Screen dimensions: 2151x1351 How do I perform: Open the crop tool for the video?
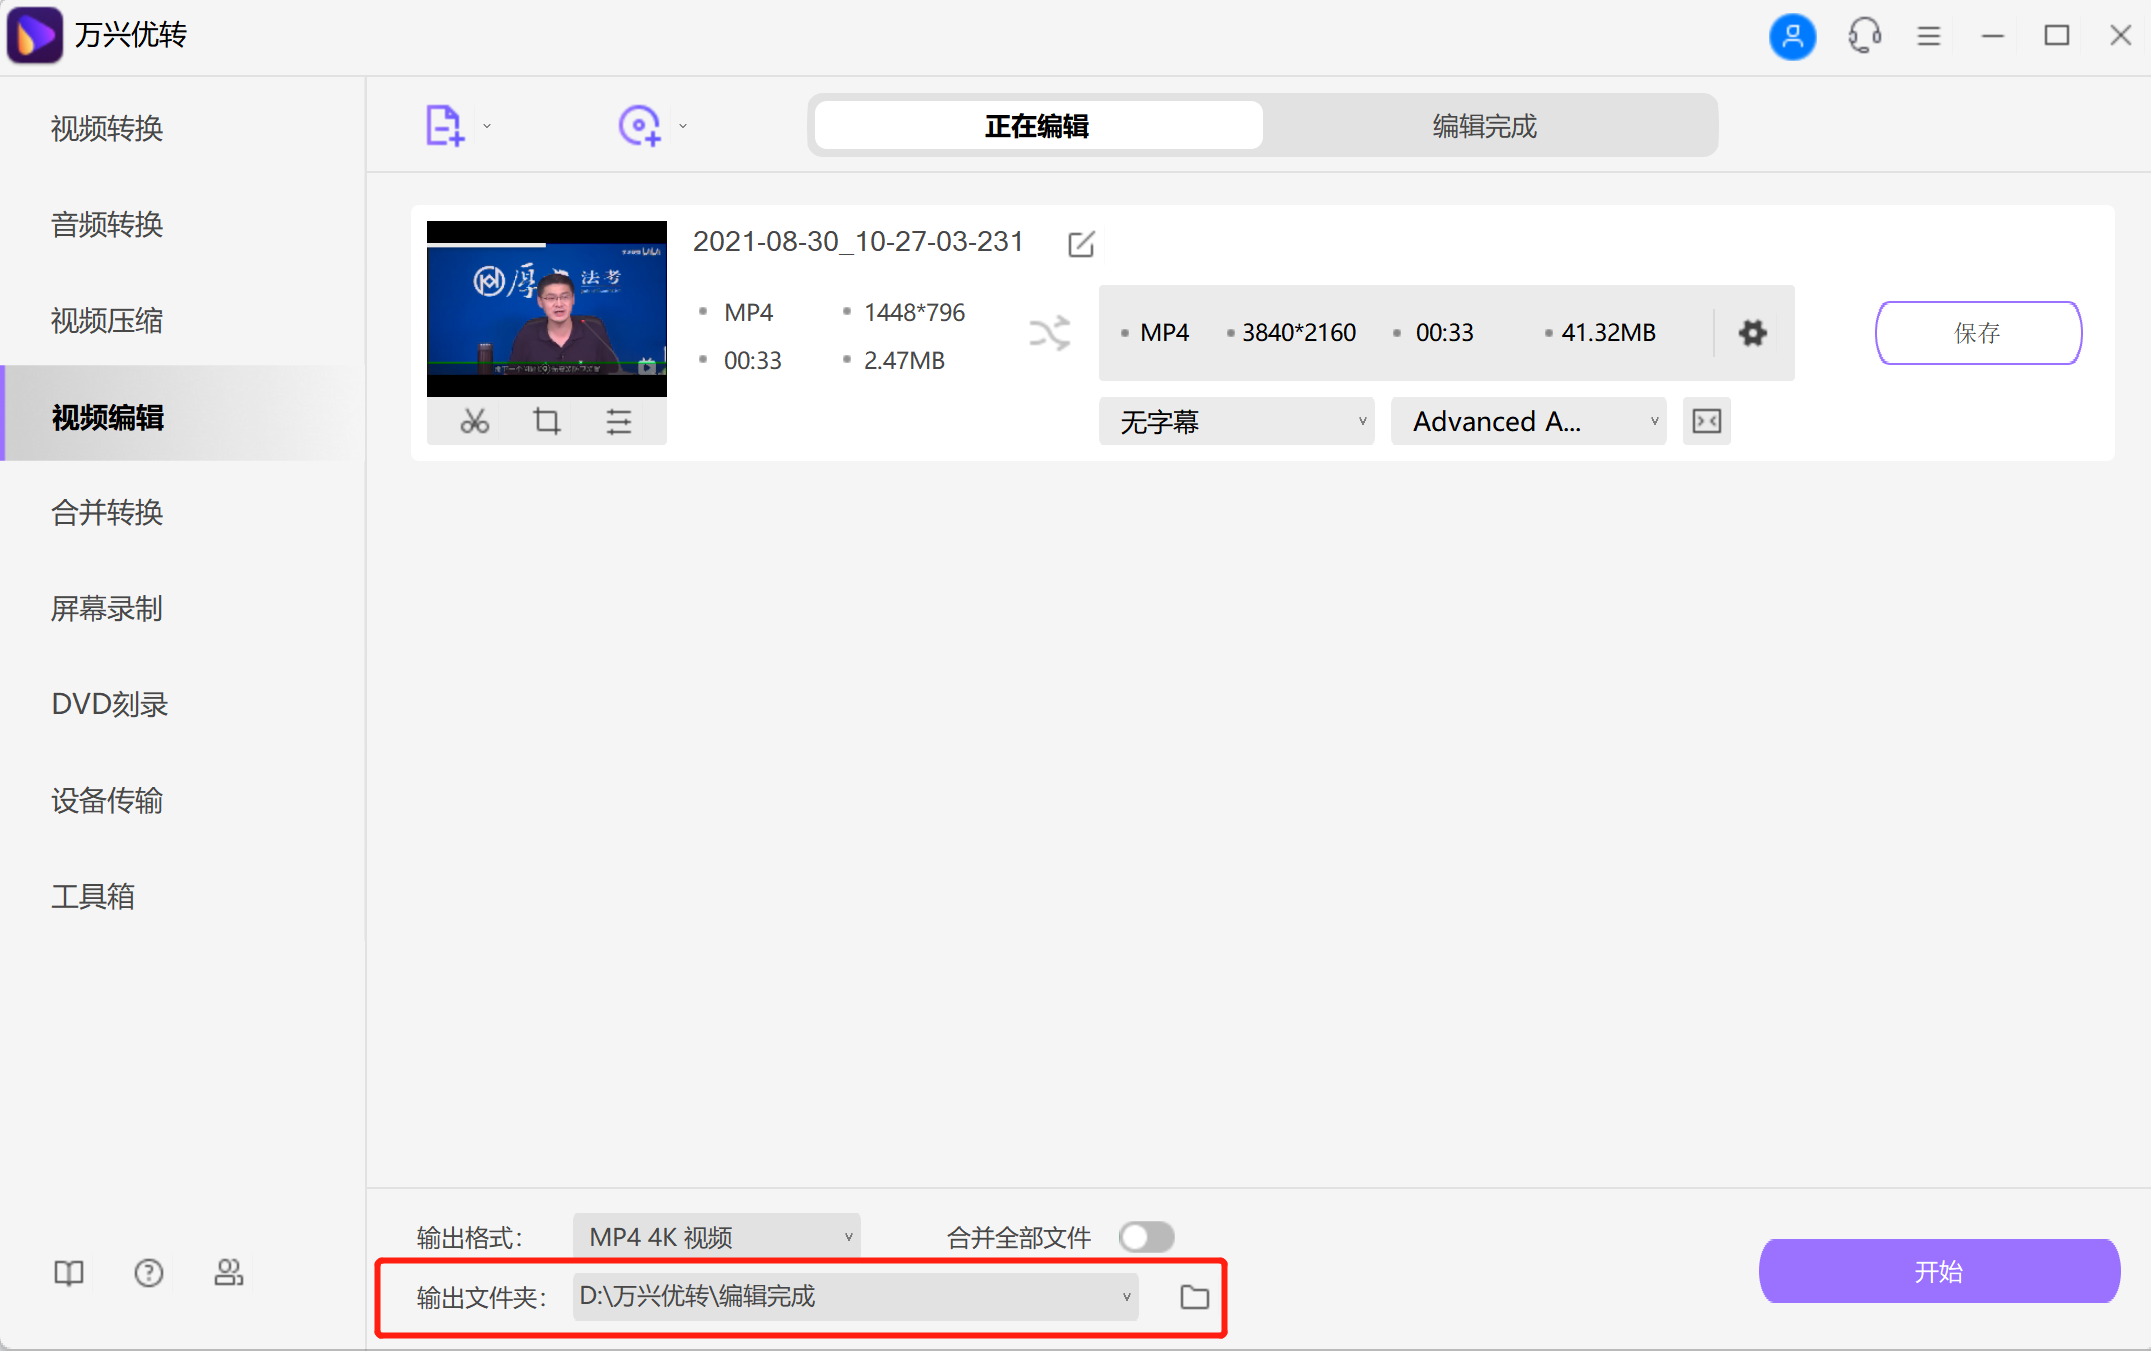(x=546, y=421)
